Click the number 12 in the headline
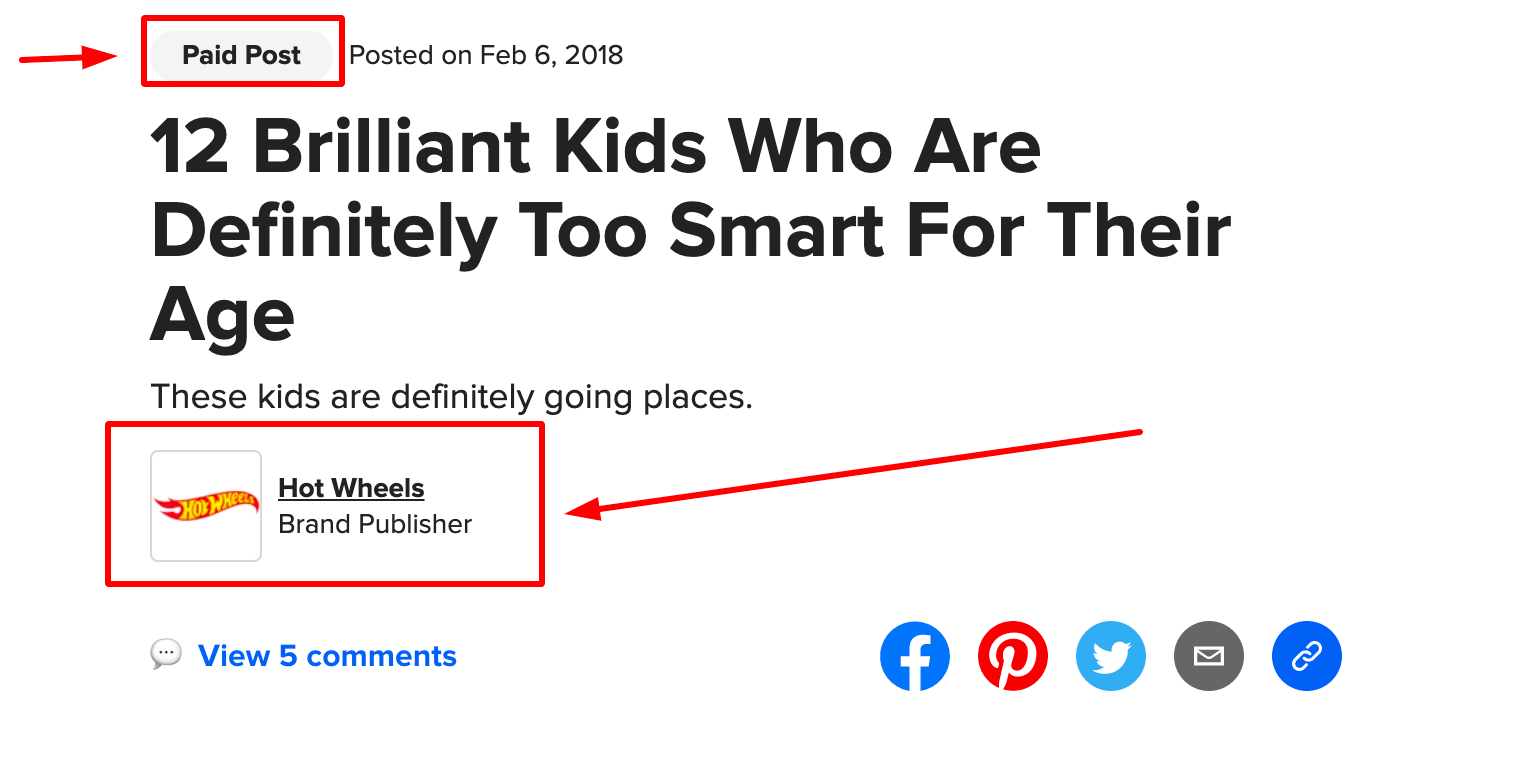 193,147
